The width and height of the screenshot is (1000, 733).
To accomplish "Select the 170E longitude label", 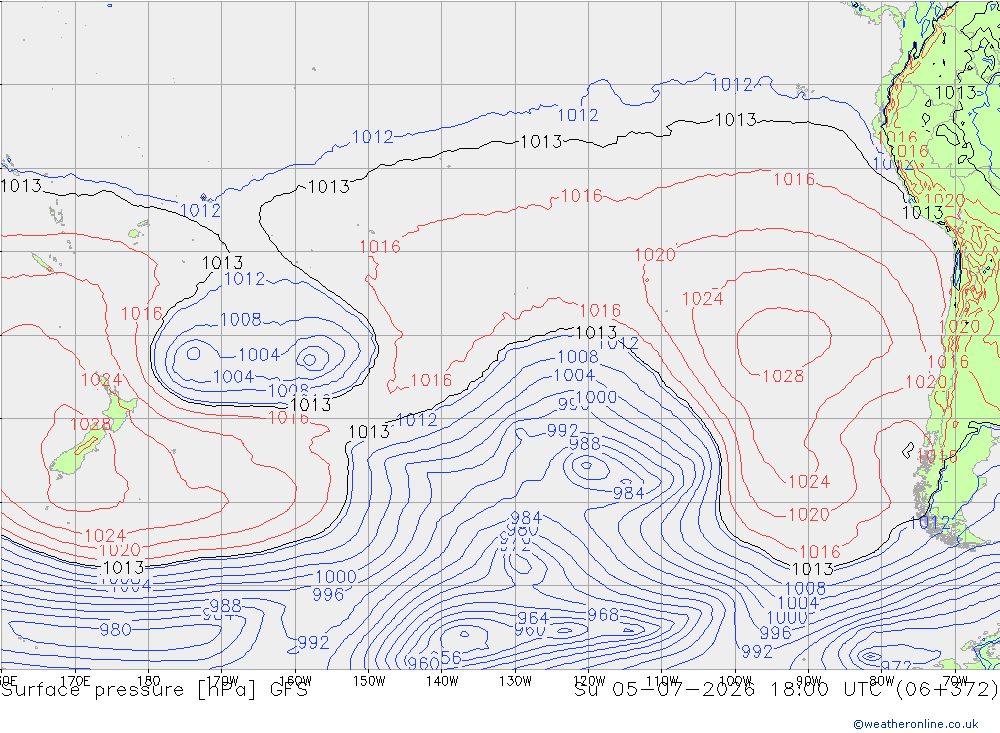I will [75, 681].
